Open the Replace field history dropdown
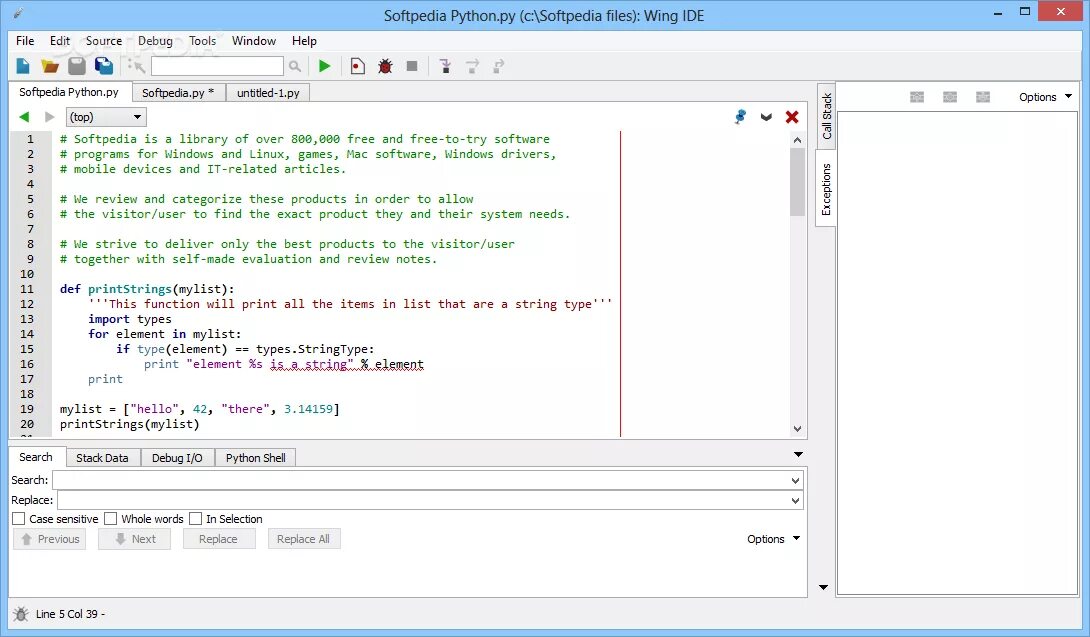Image resolution: width=1090 pixels, height=637 pixels. click(795, 501)
